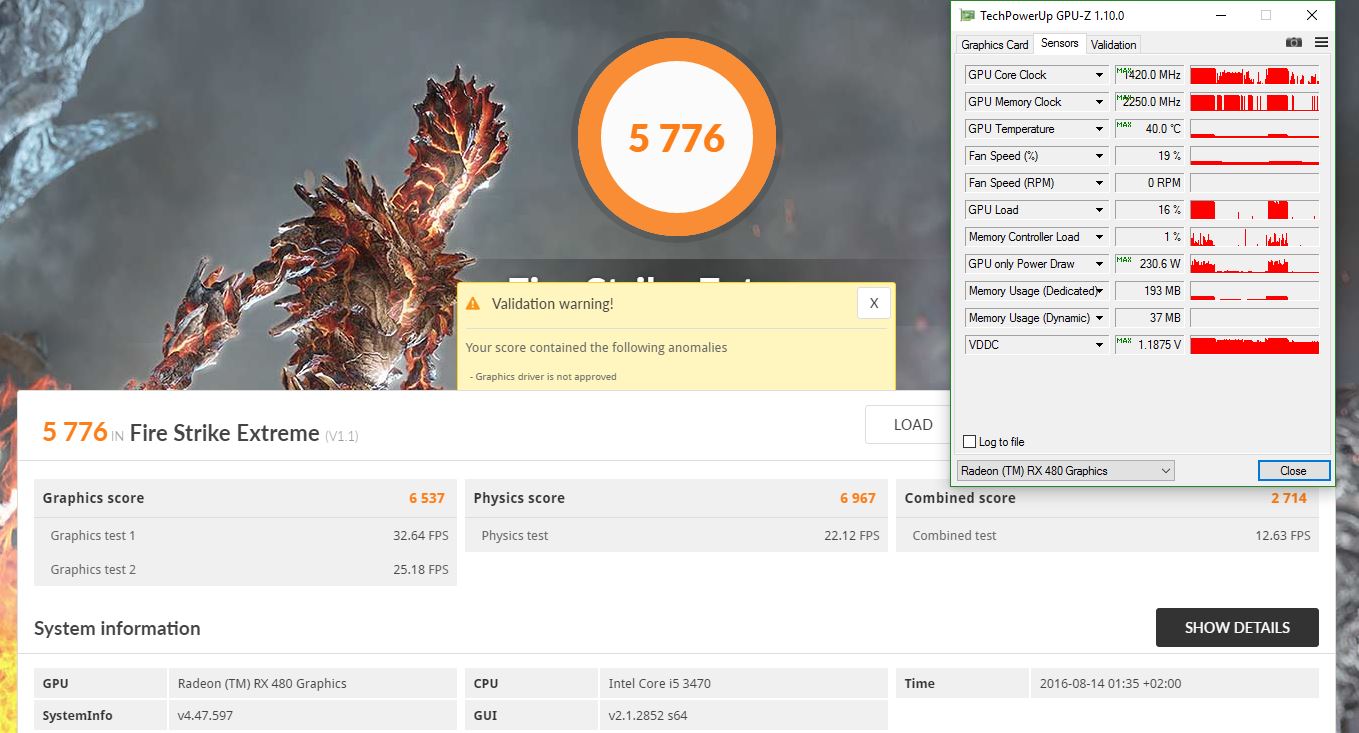Click the GUI version v2.1.2852 s64
Screen dimensions: 1359x733
coord(648,716)
